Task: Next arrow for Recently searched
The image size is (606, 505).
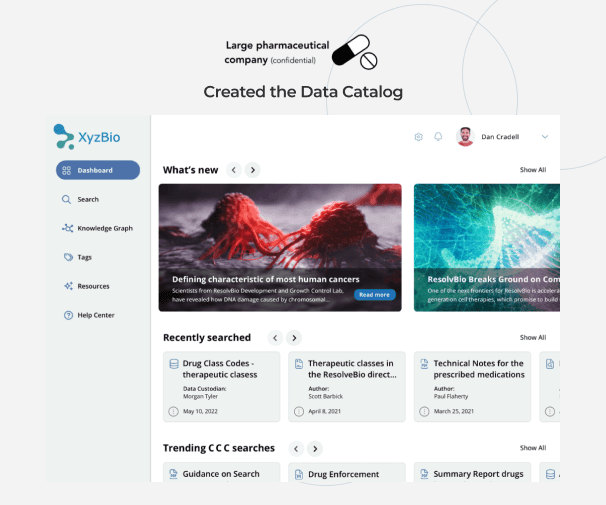Action: tap(294, 338)
